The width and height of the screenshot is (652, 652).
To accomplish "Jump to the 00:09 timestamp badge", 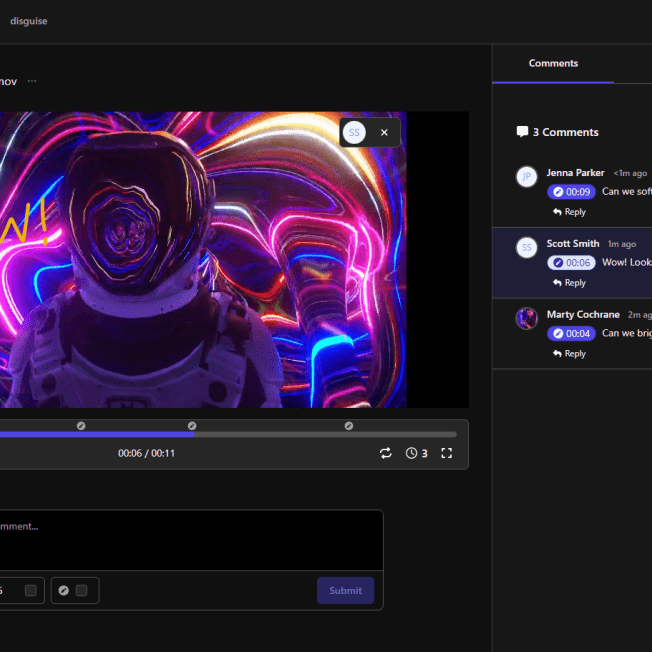I will pyautogui.click(x=571, y=192).
